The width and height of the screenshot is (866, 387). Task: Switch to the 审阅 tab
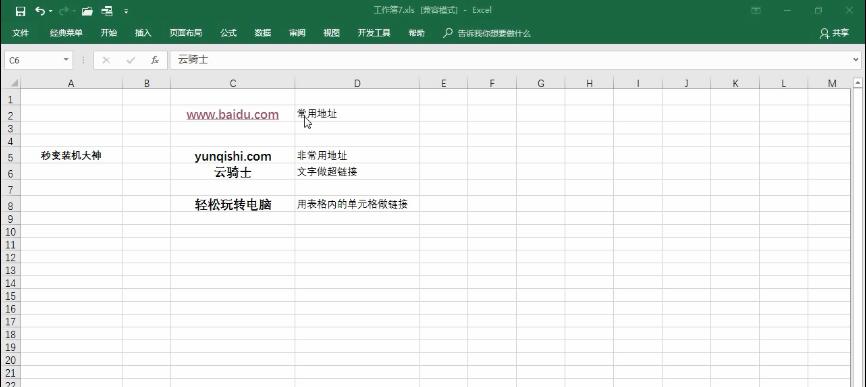click(297, 33)
